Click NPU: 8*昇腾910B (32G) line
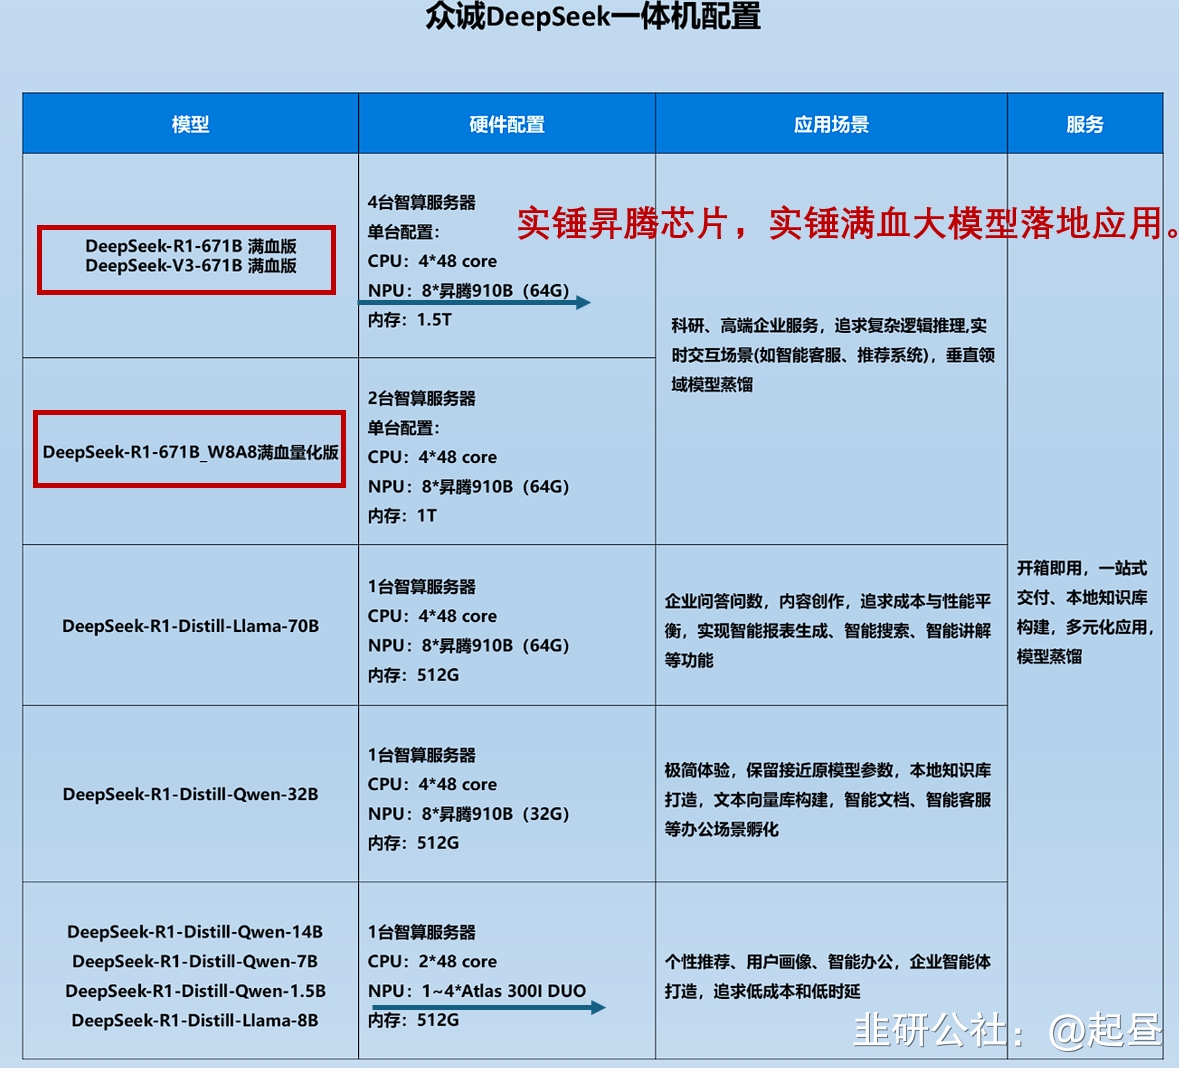 [468, 814]
